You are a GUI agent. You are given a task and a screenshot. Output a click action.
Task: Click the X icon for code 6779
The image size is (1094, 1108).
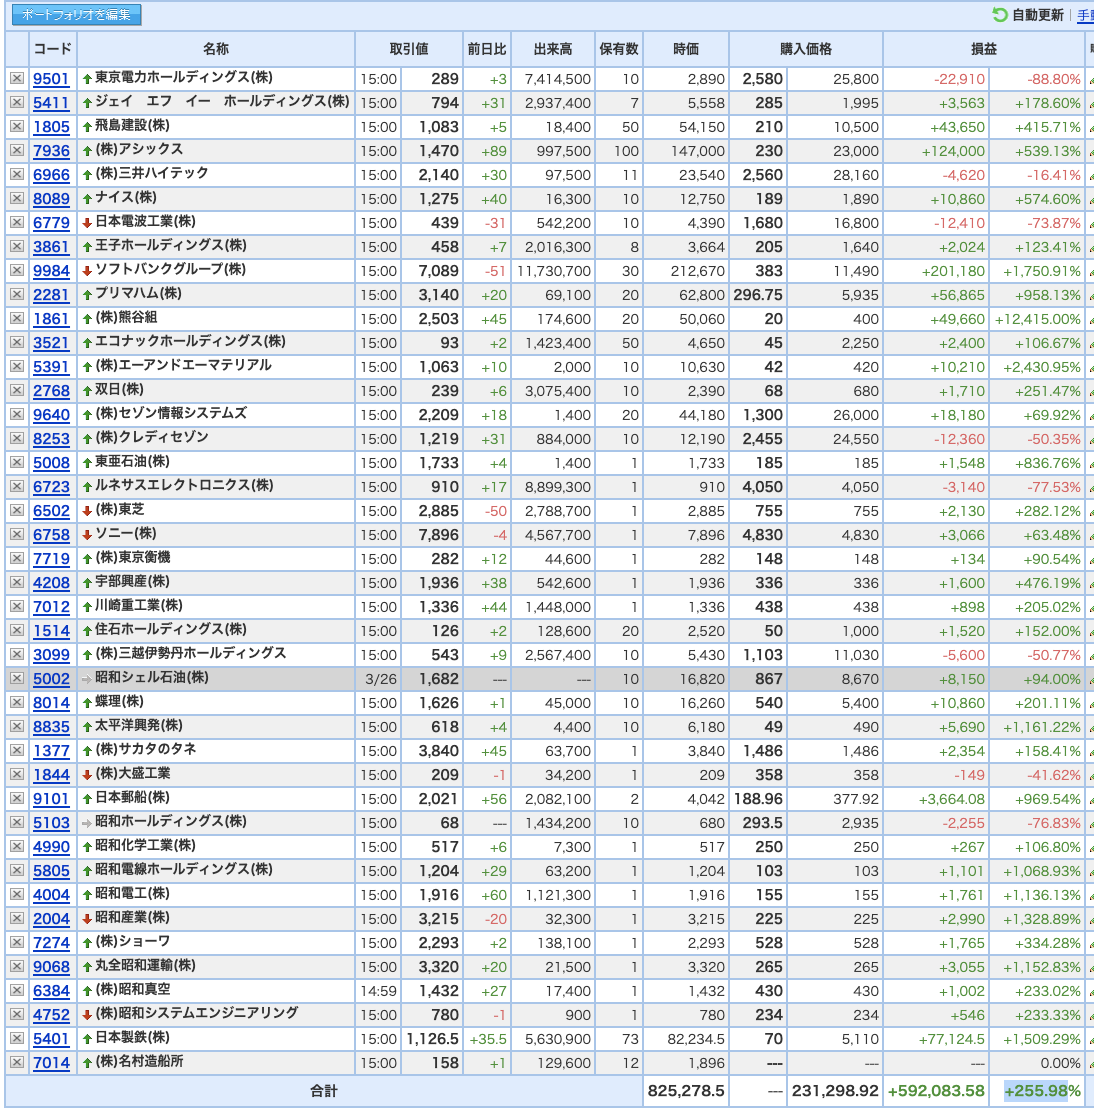click(x=17, y=223)
